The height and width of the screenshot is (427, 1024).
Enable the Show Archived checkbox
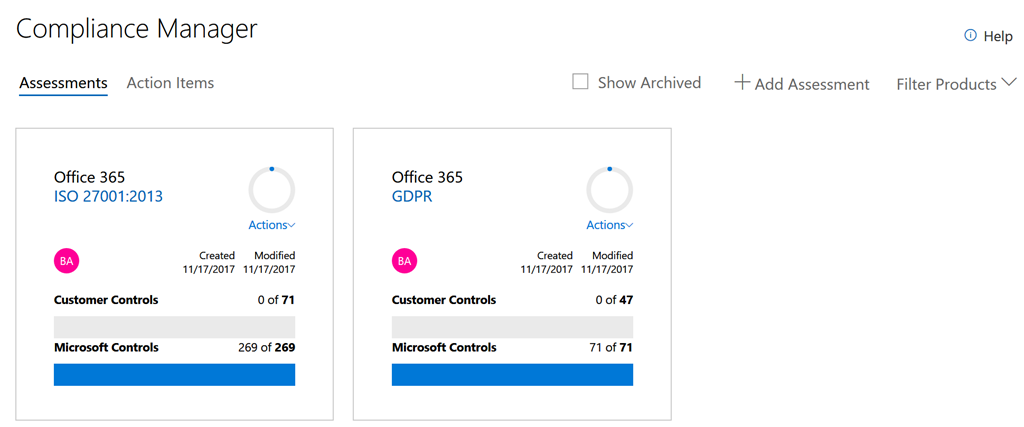tap(580, 82)
